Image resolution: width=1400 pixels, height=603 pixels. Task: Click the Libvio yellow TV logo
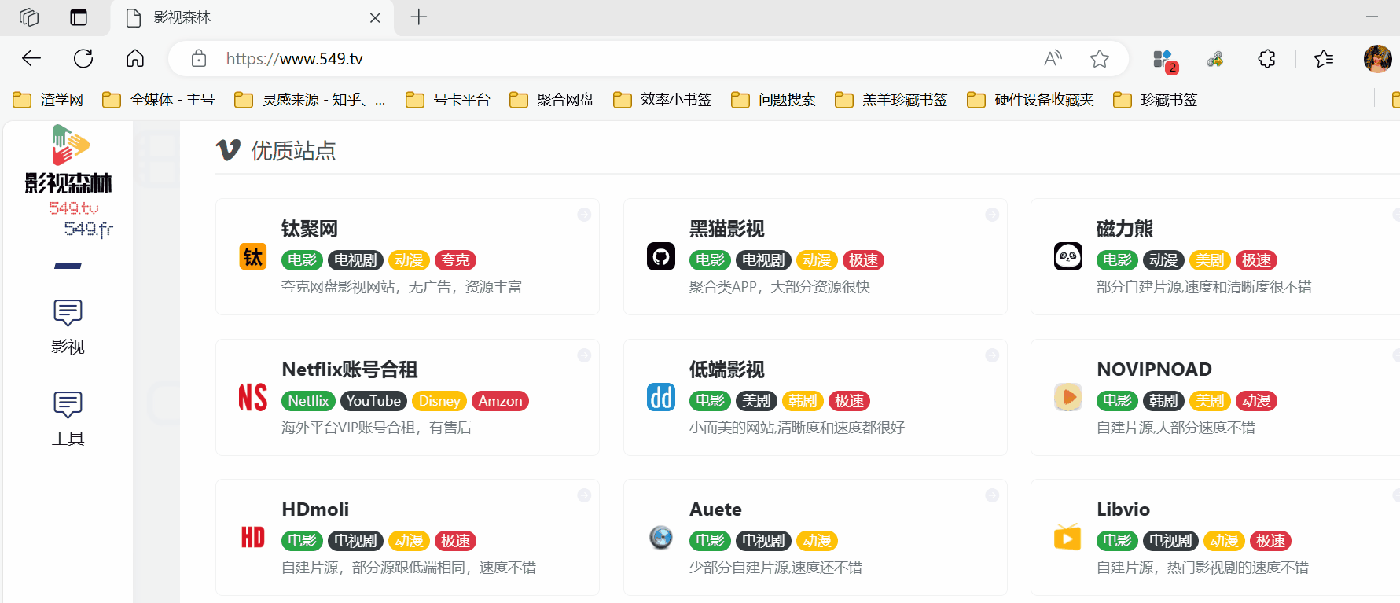click(x=1067, y=537)
